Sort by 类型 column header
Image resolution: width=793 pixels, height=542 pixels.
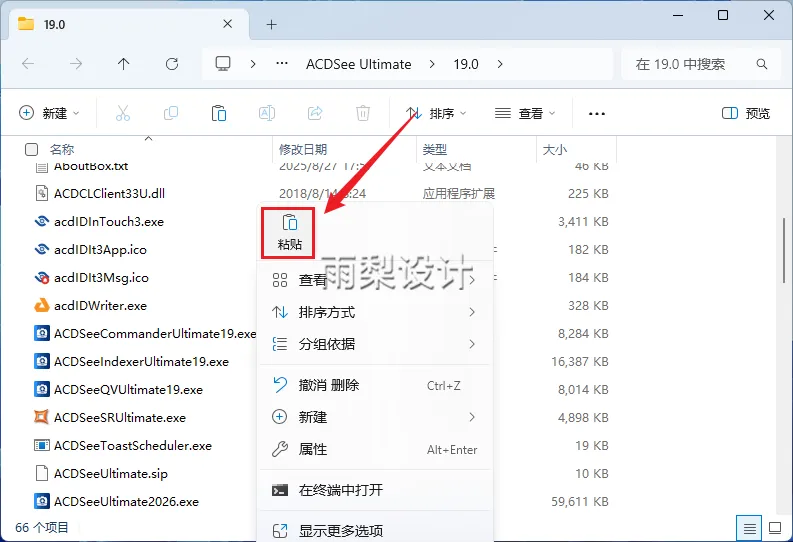[435, 149]
